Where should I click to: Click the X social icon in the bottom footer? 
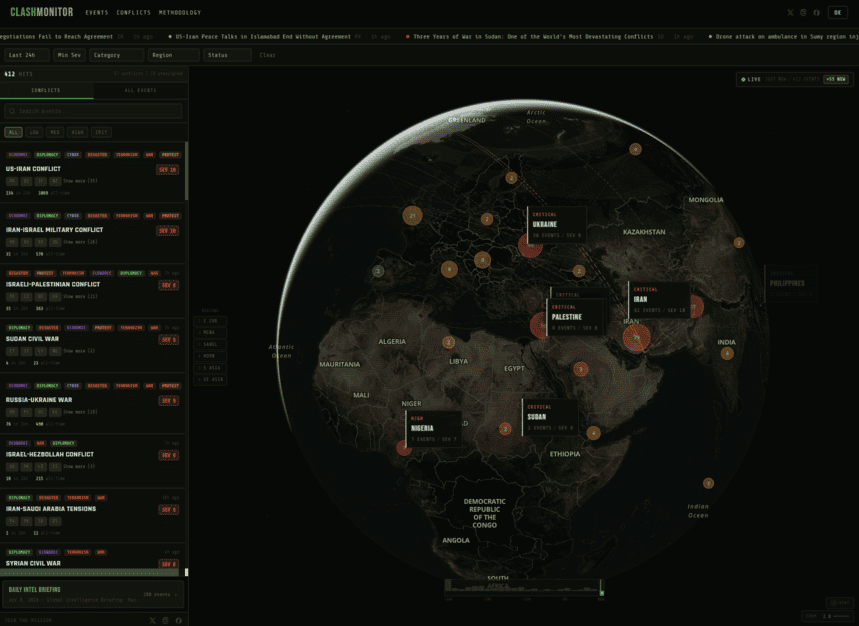[x=152, y=621]
